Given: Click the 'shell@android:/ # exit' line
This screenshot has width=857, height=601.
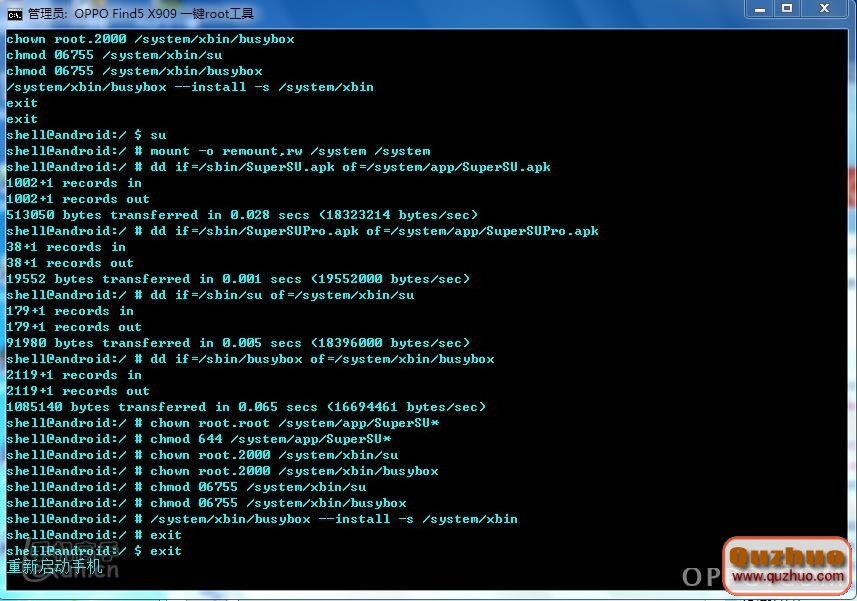Looking at the screenshot, I should tap(94, 535).
